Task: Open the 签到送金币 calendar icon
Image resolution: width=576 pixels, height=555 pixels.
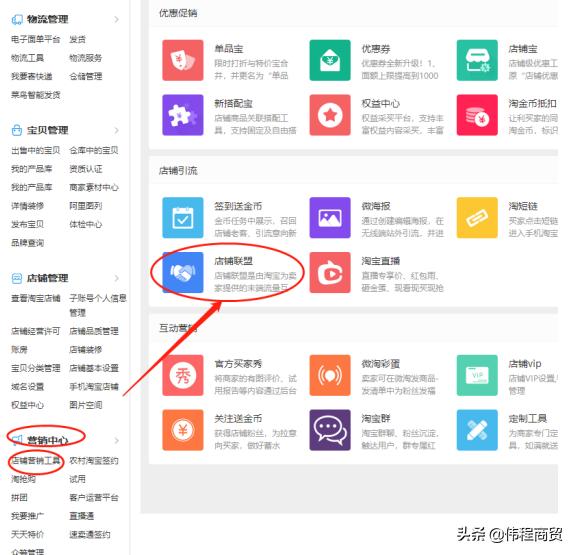Action: [x=183, y=217]
